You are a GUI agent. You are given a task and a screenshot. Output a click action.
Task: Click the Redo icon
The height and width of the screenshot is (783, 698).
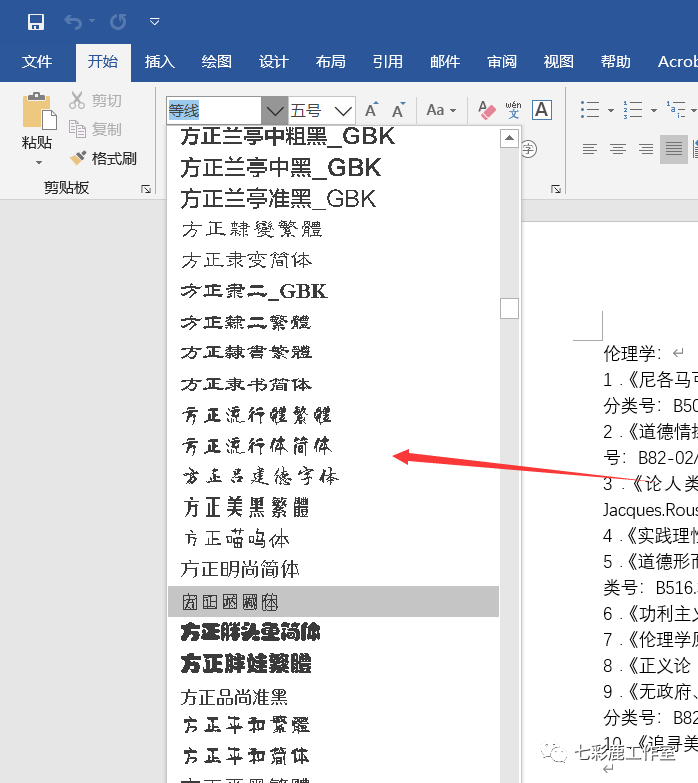(x=118, y=22)
